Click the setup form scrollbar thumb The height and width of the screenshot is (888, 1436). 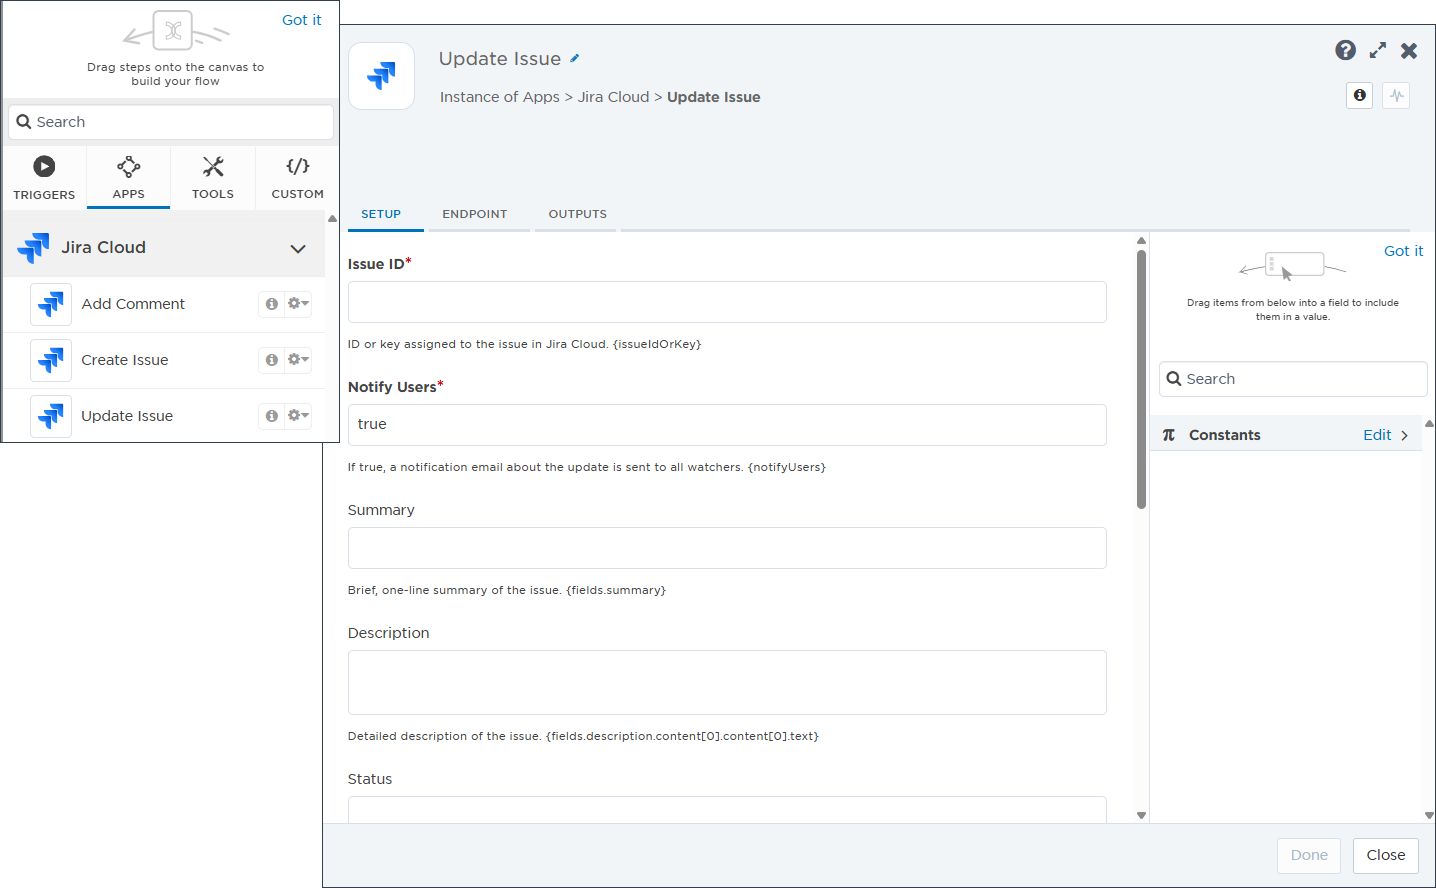coord(1141,379)
